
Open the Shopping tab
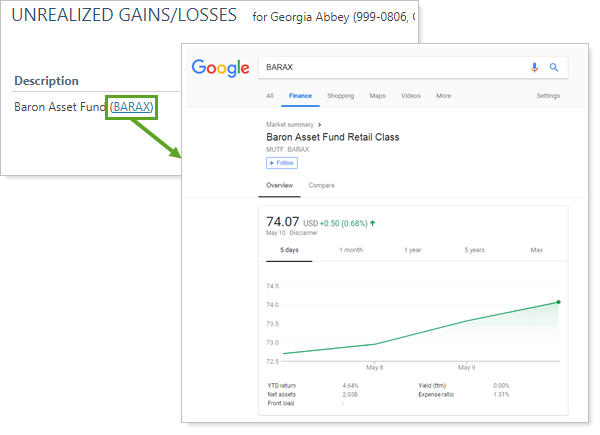coord(340,96)
